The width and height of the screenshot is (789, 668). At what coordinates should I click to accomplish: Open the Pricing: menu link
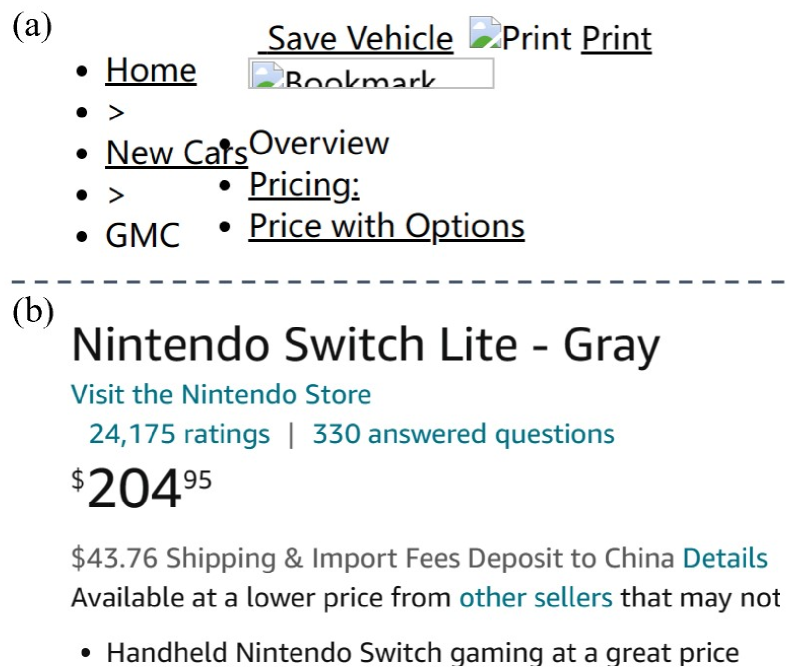click(304, 185)
